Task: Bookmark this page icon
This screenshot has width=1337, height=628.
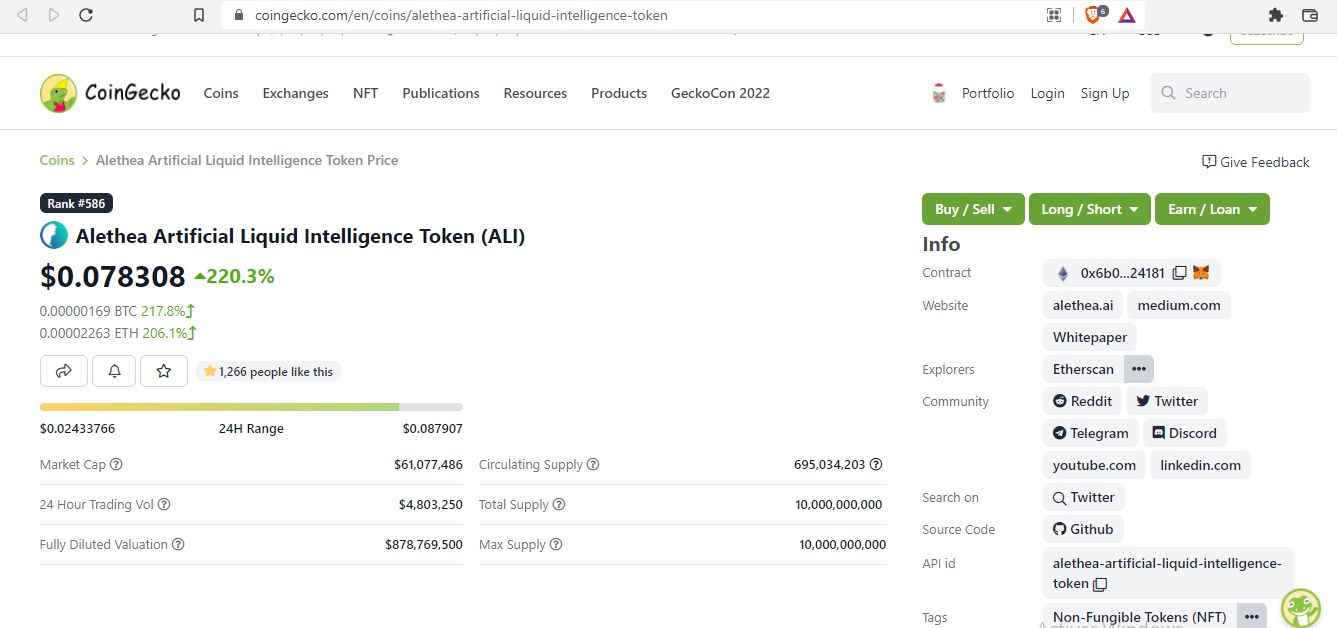Action: point(199,15)
